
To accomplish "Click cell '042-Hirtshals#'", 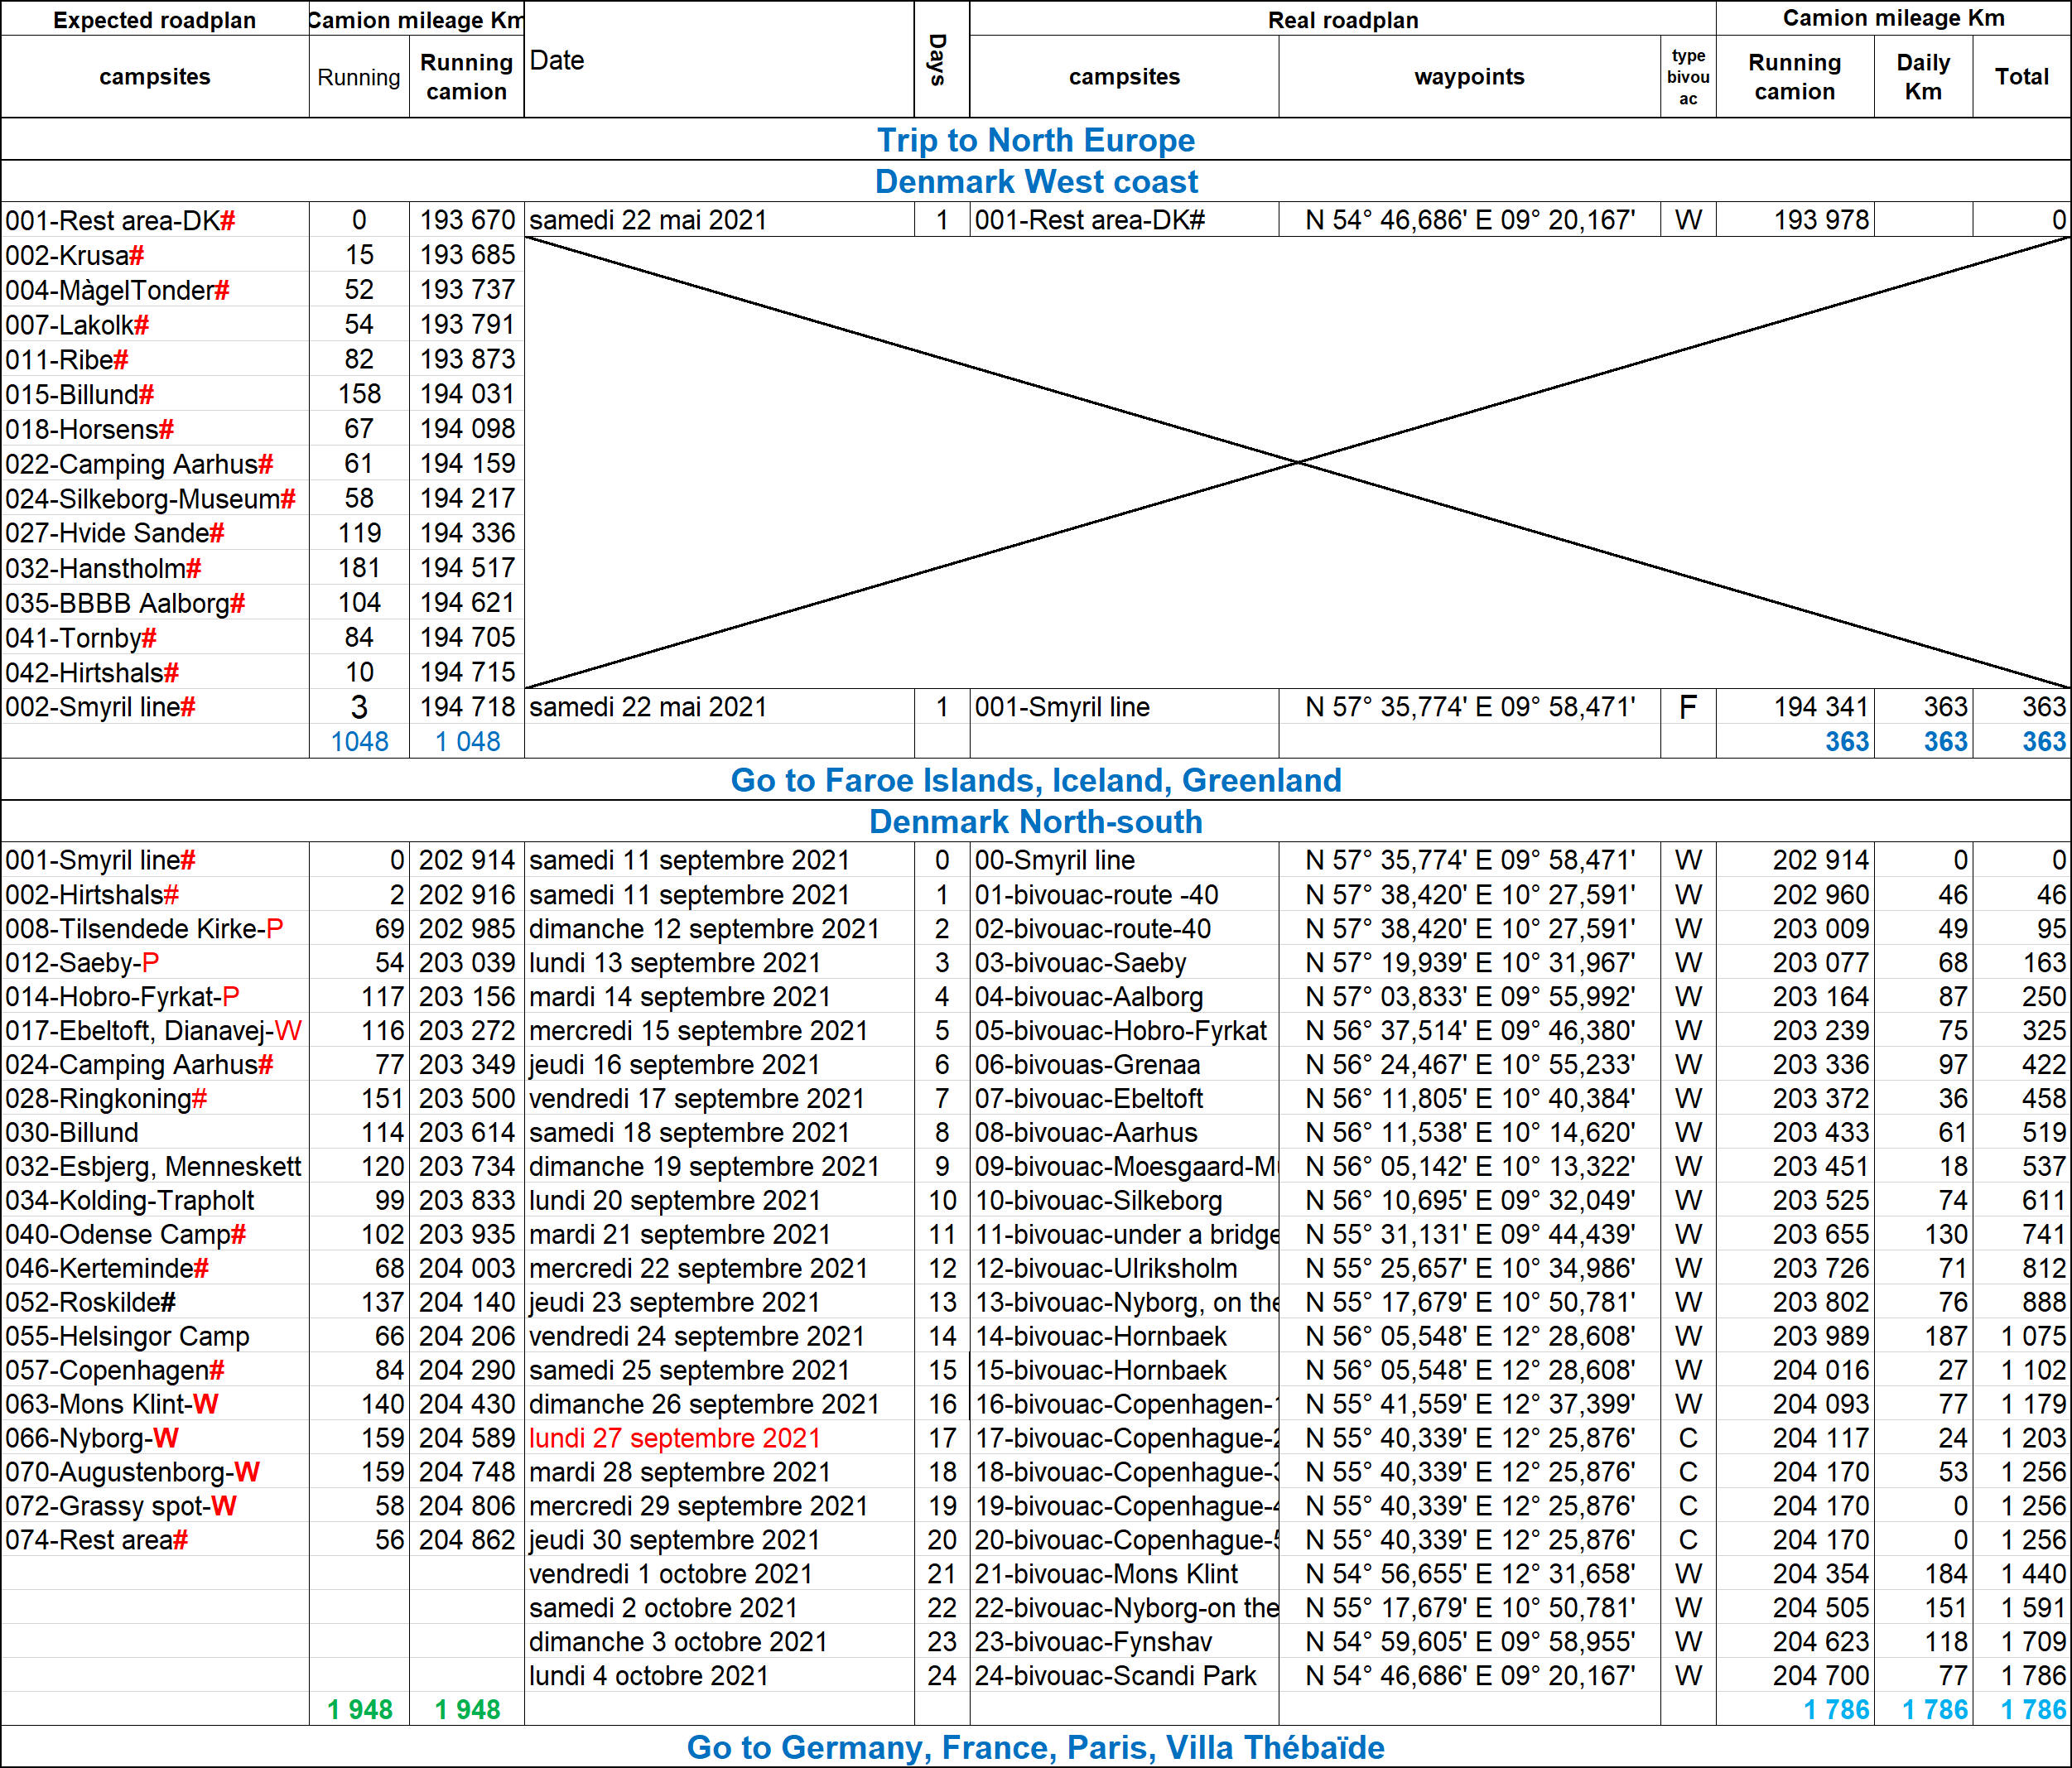I will pyautogui.click(x=92, y=673).
